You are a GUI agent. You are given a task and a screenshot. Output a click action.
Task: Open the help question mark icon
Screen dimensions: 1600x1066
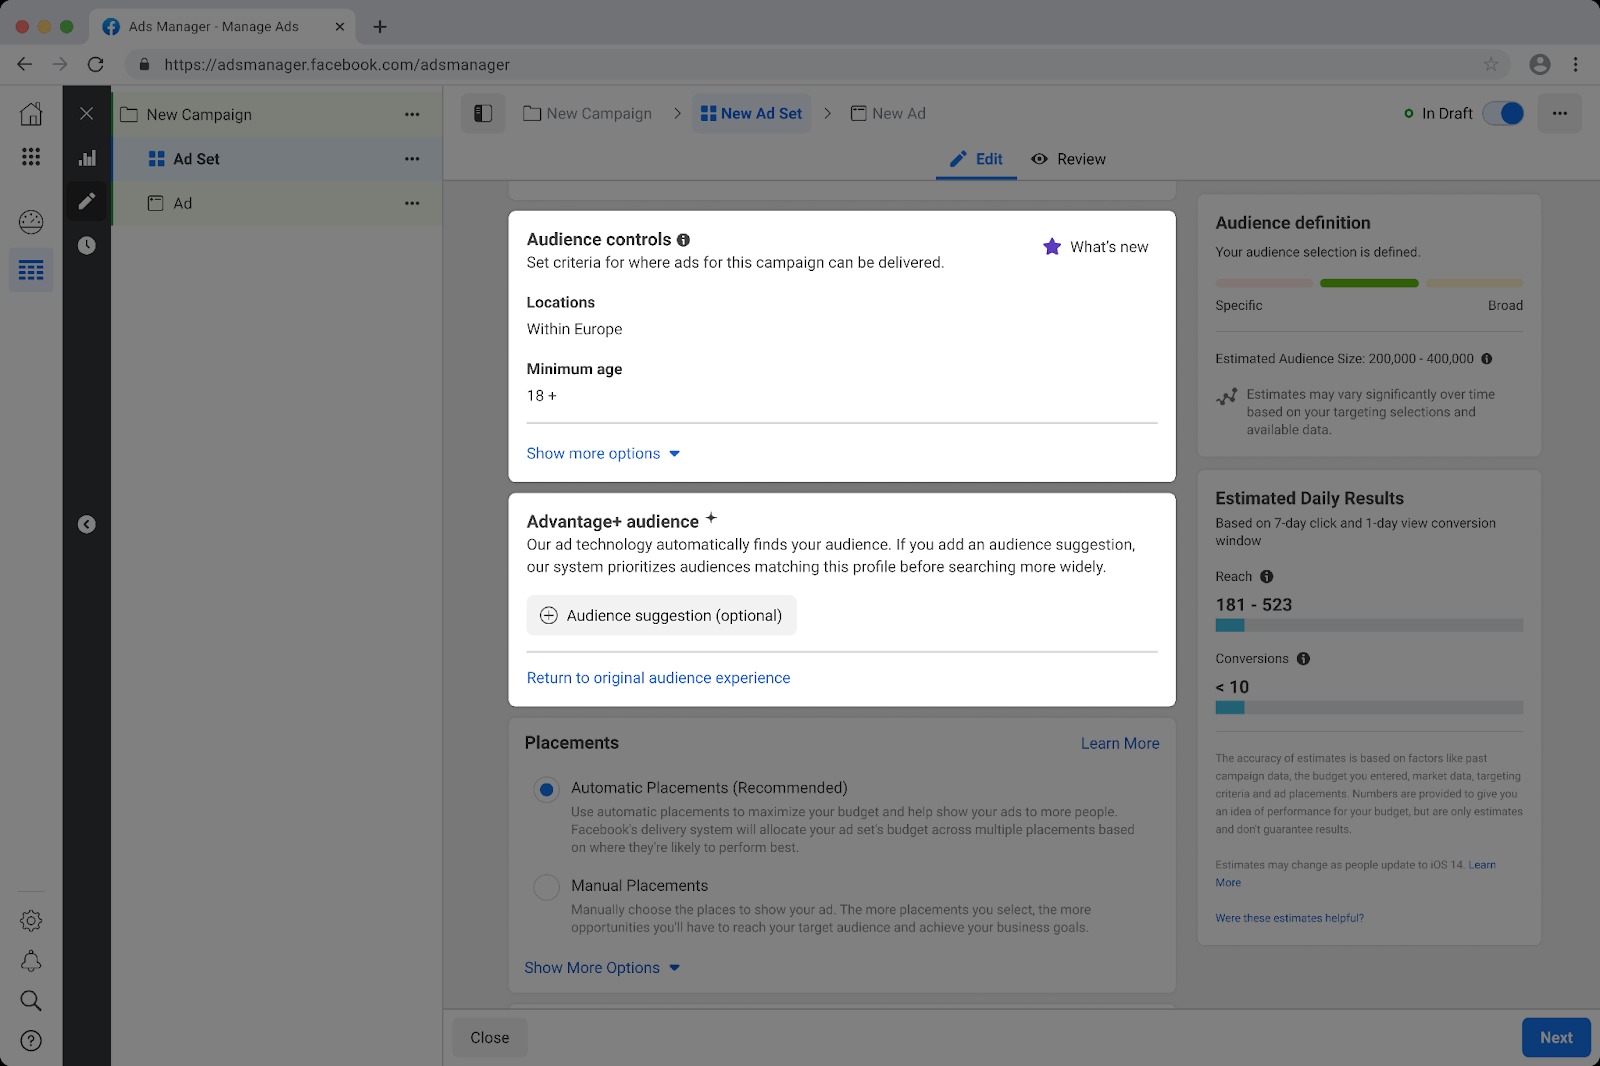[x=31, y=1041]
